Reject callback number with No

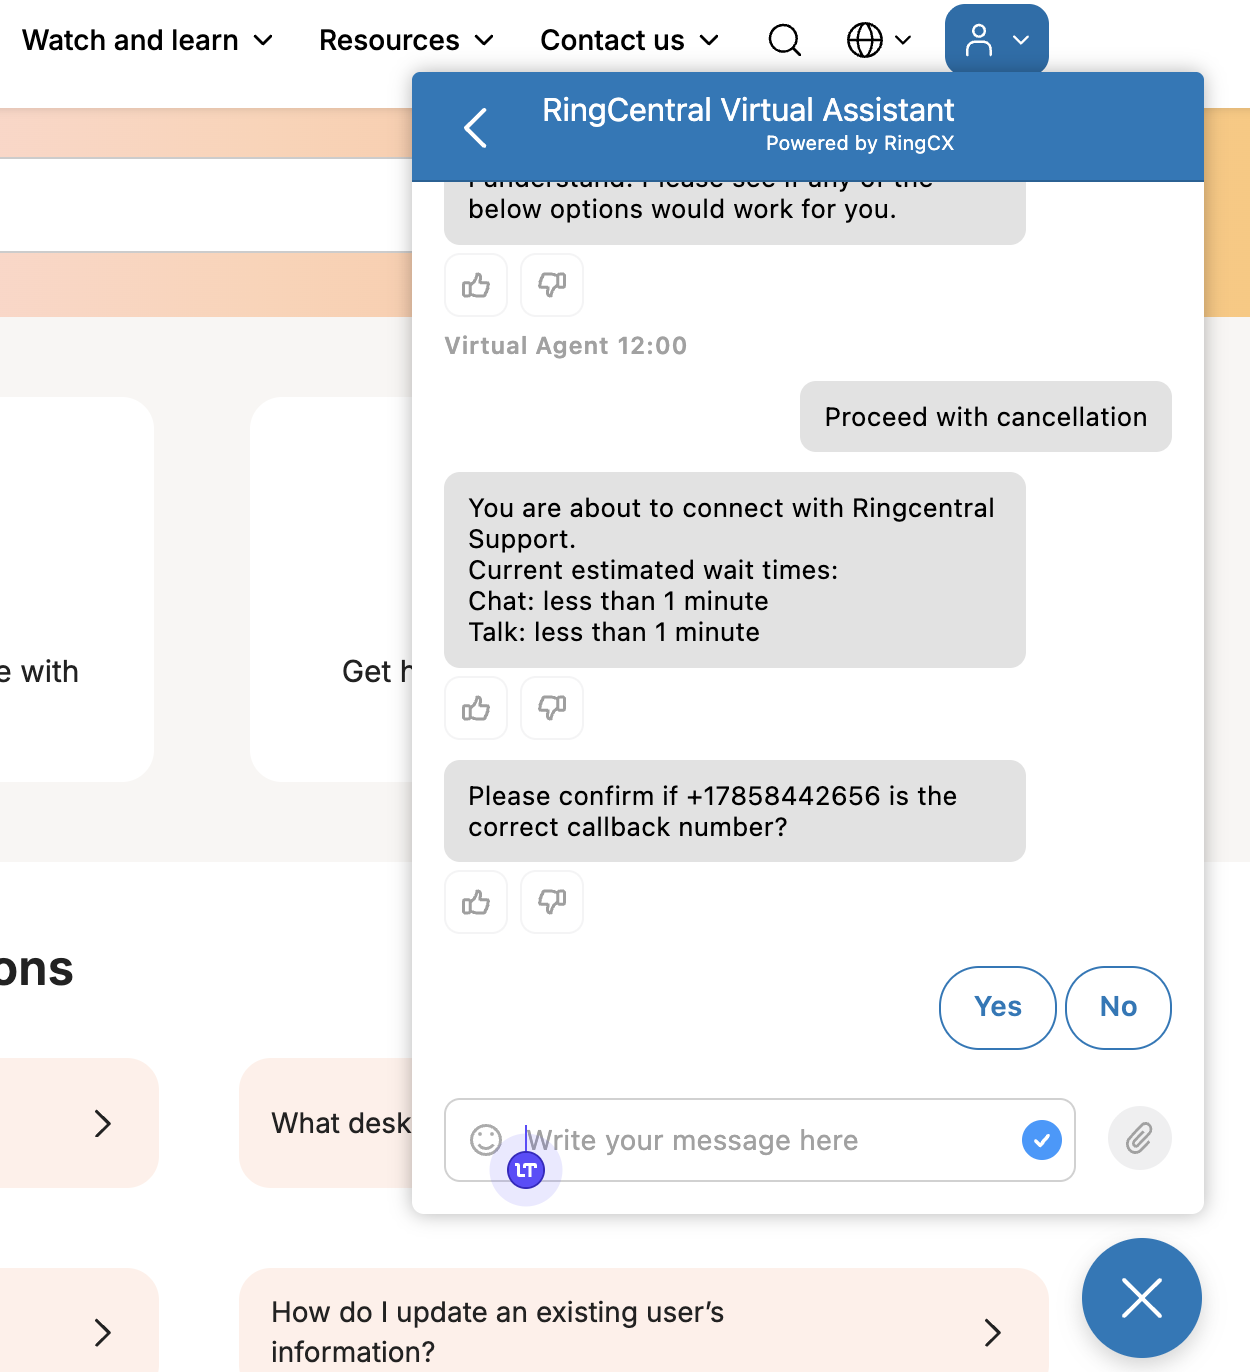(1118, 1007)
